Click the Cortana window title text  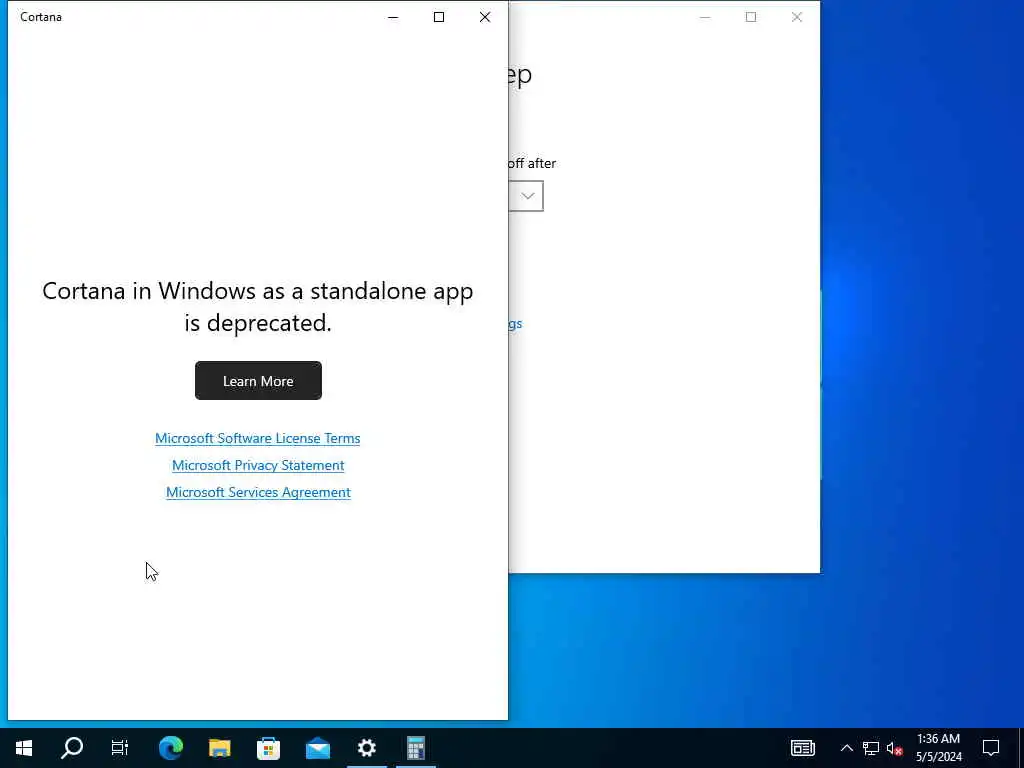[x=41, y=17]
